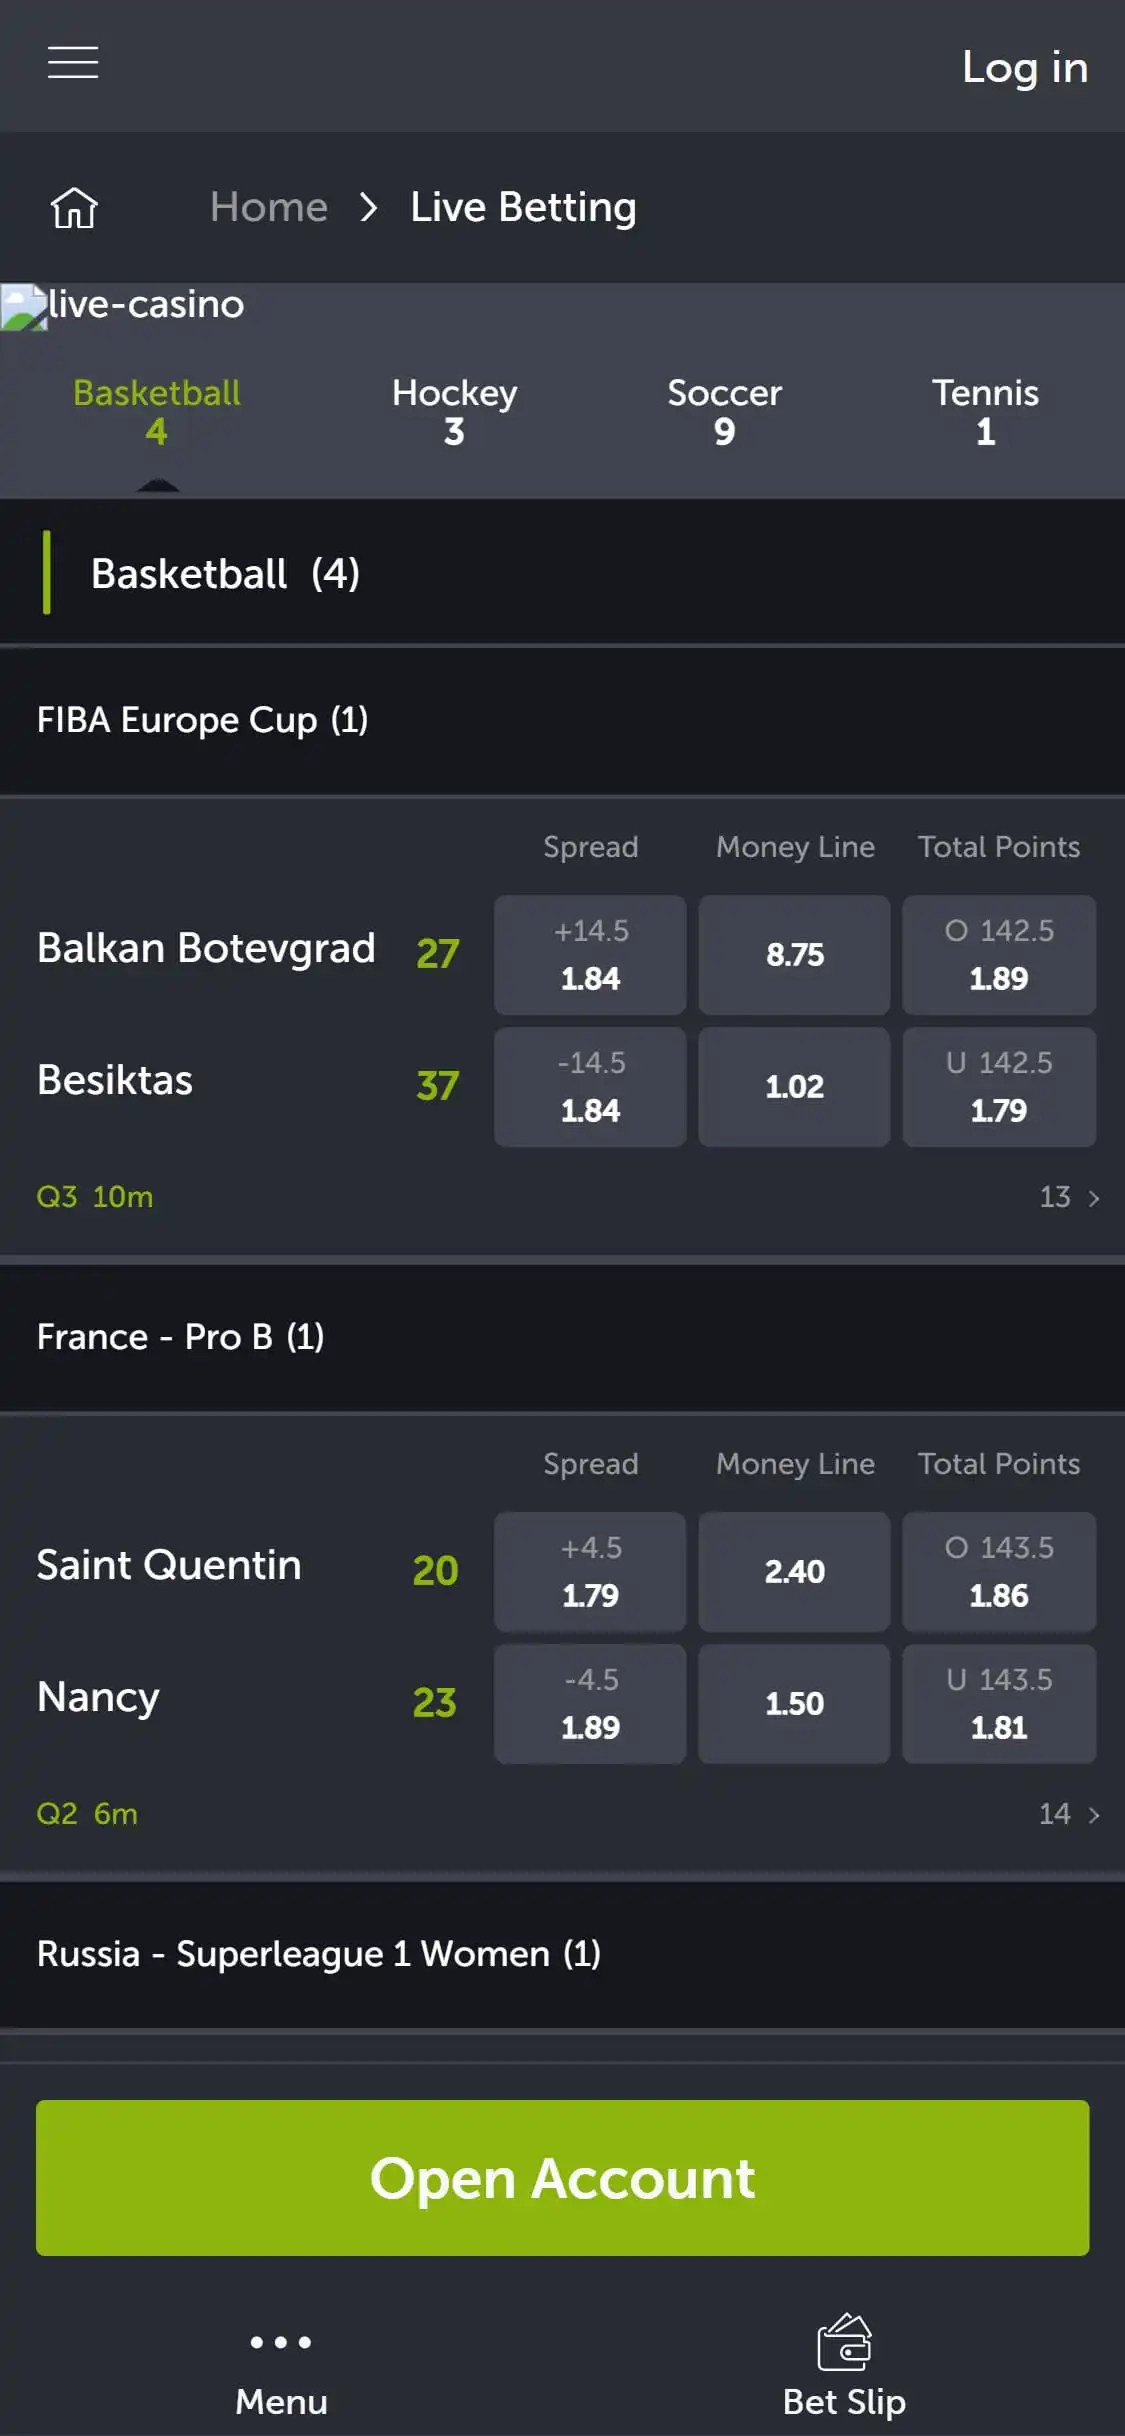Viewport: 1125px width, 2436px height.
Task: Tap the three-dot Menu icon
Action: (x=281, y=2342)
